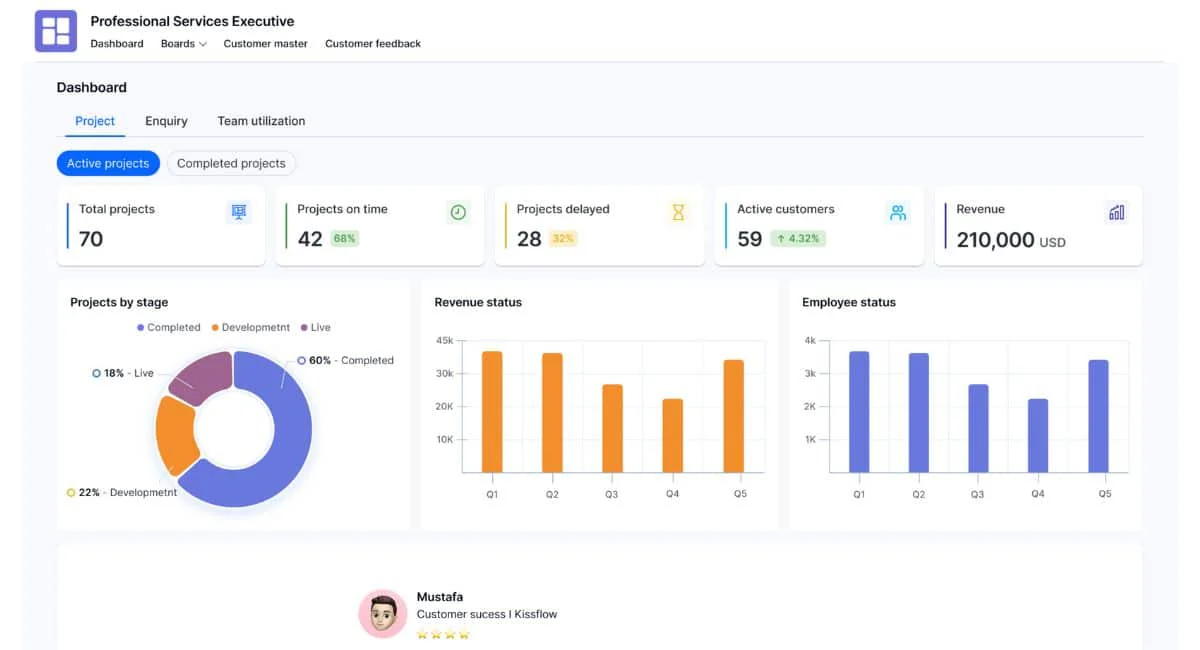
Task: Go to Dashboard in top navigation
Action: [117, 44]
